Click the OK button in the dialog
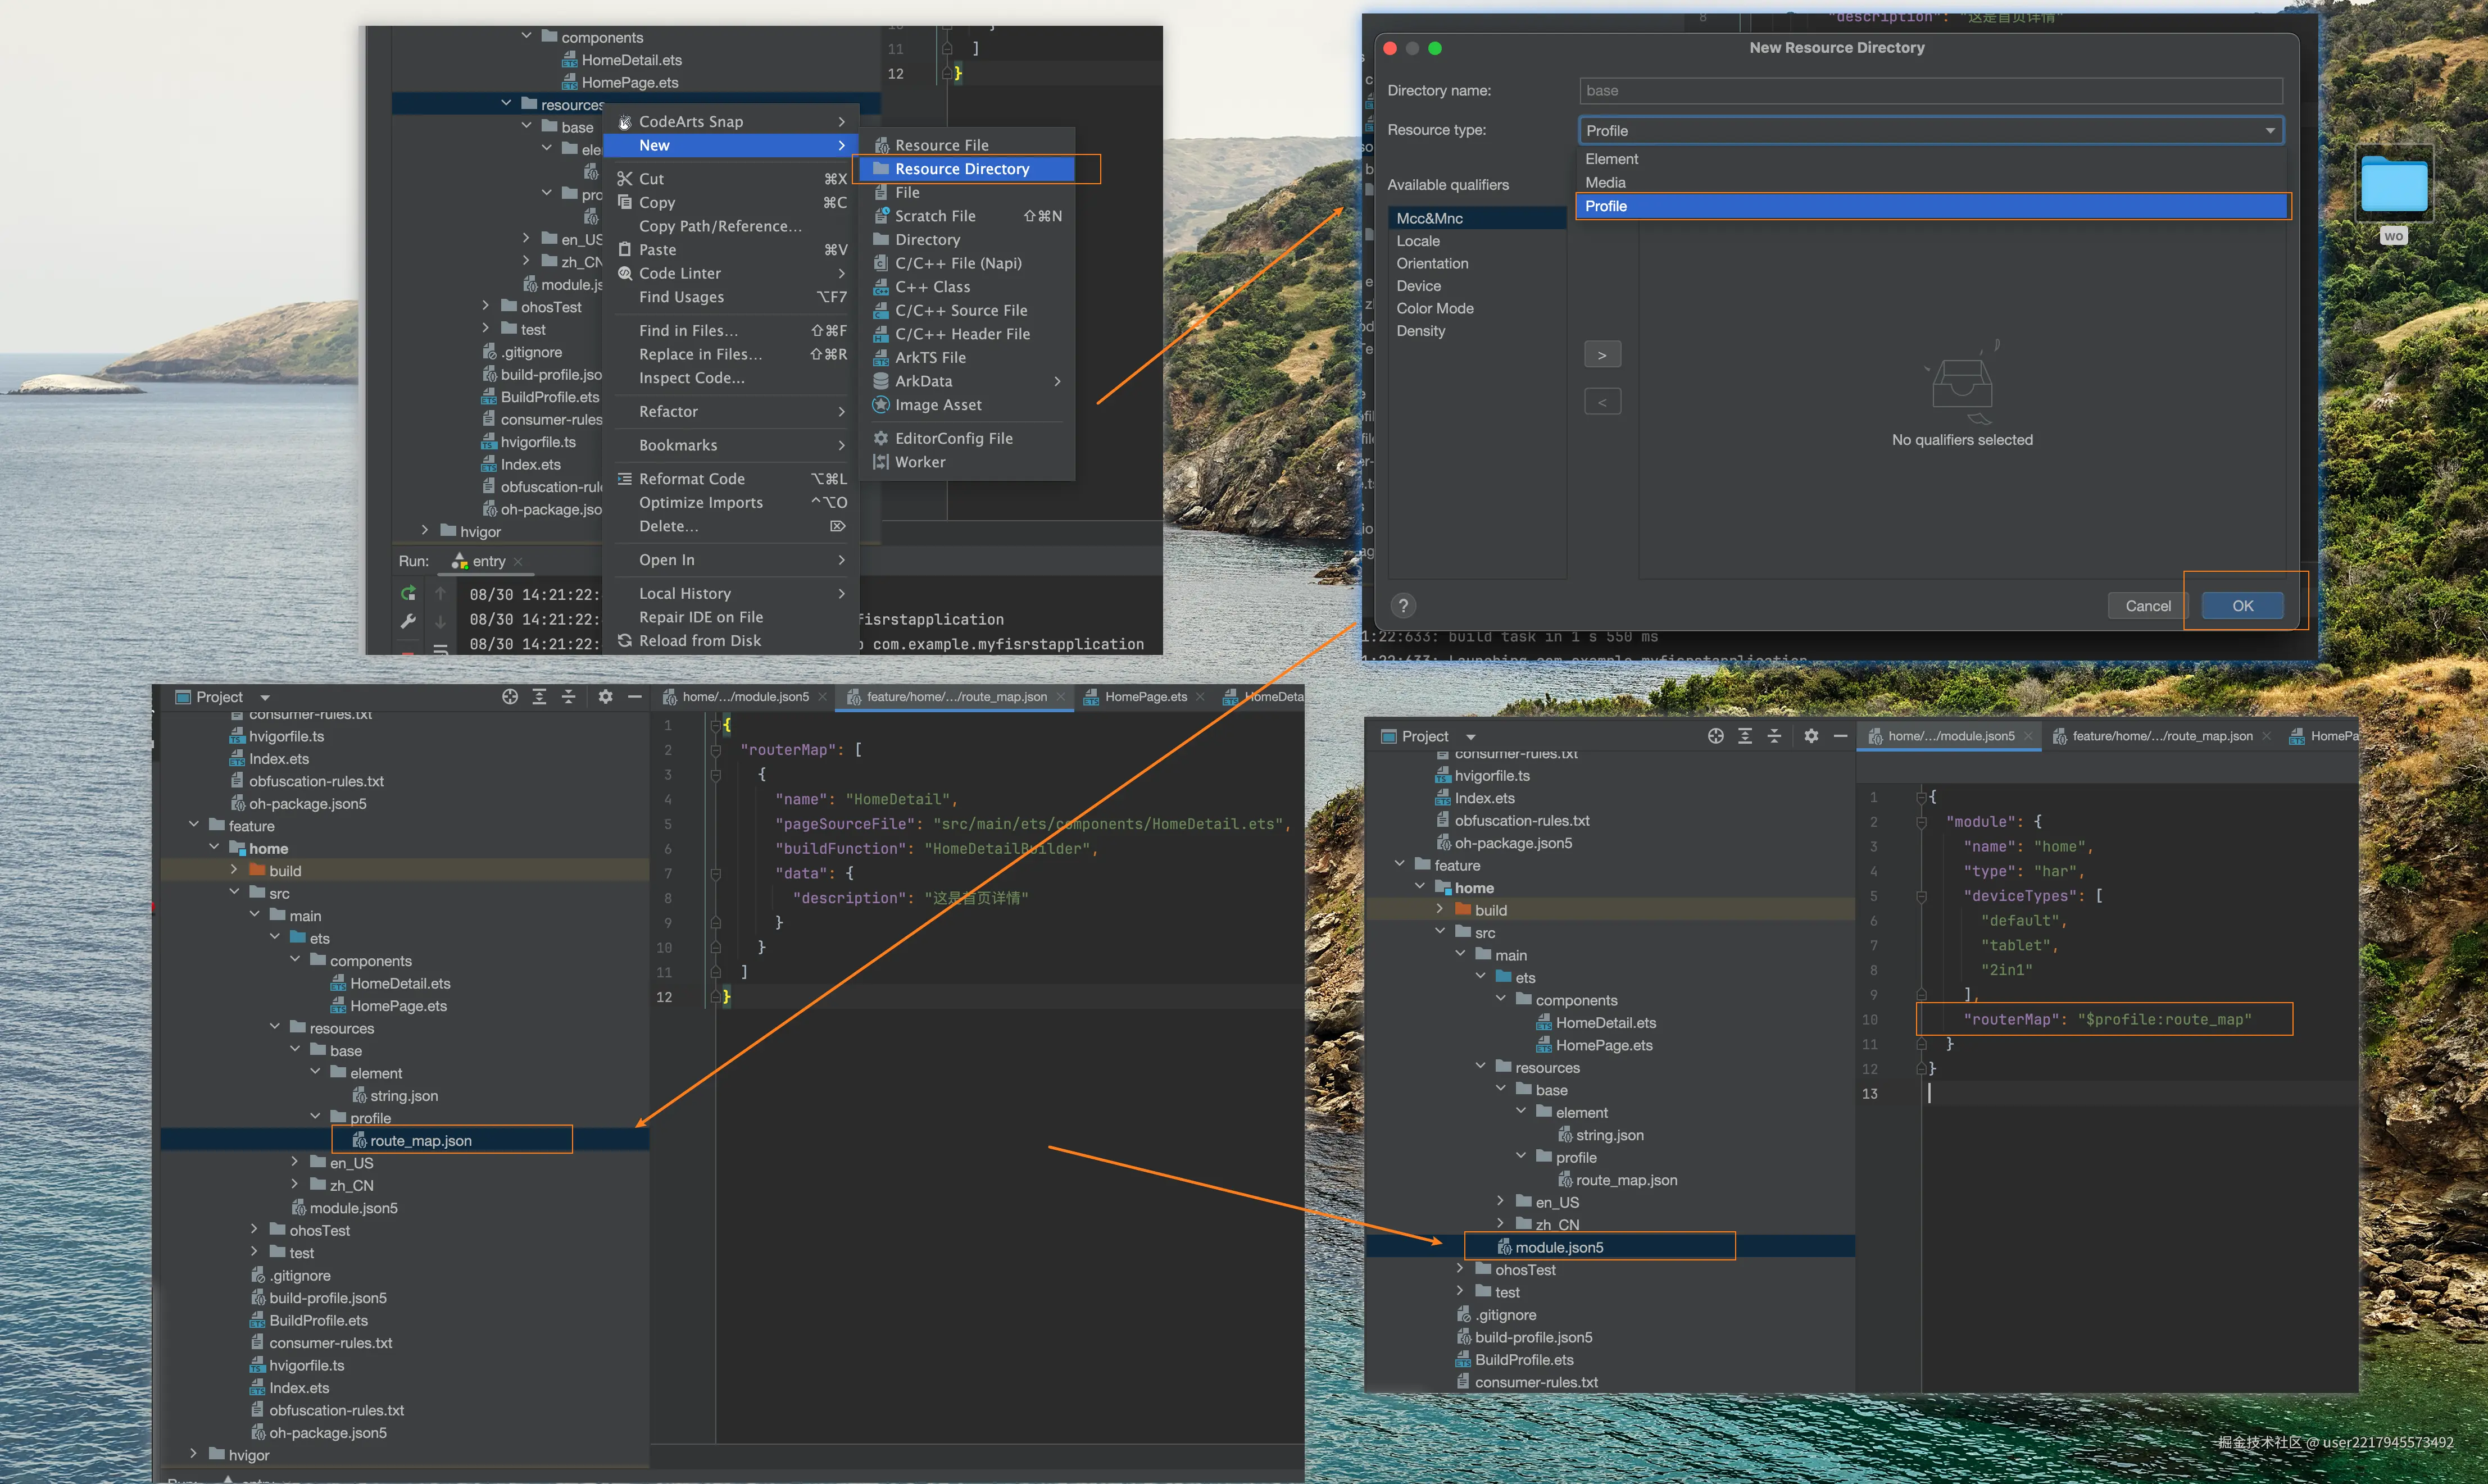The image size is (2488, 1484). (x=2243, y=605)
